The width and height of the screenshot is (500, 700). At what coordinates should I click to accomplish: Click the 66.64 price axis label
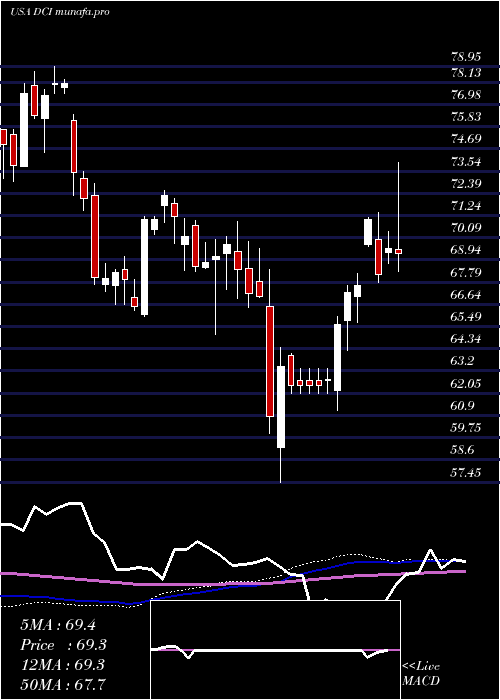[467, 295]
